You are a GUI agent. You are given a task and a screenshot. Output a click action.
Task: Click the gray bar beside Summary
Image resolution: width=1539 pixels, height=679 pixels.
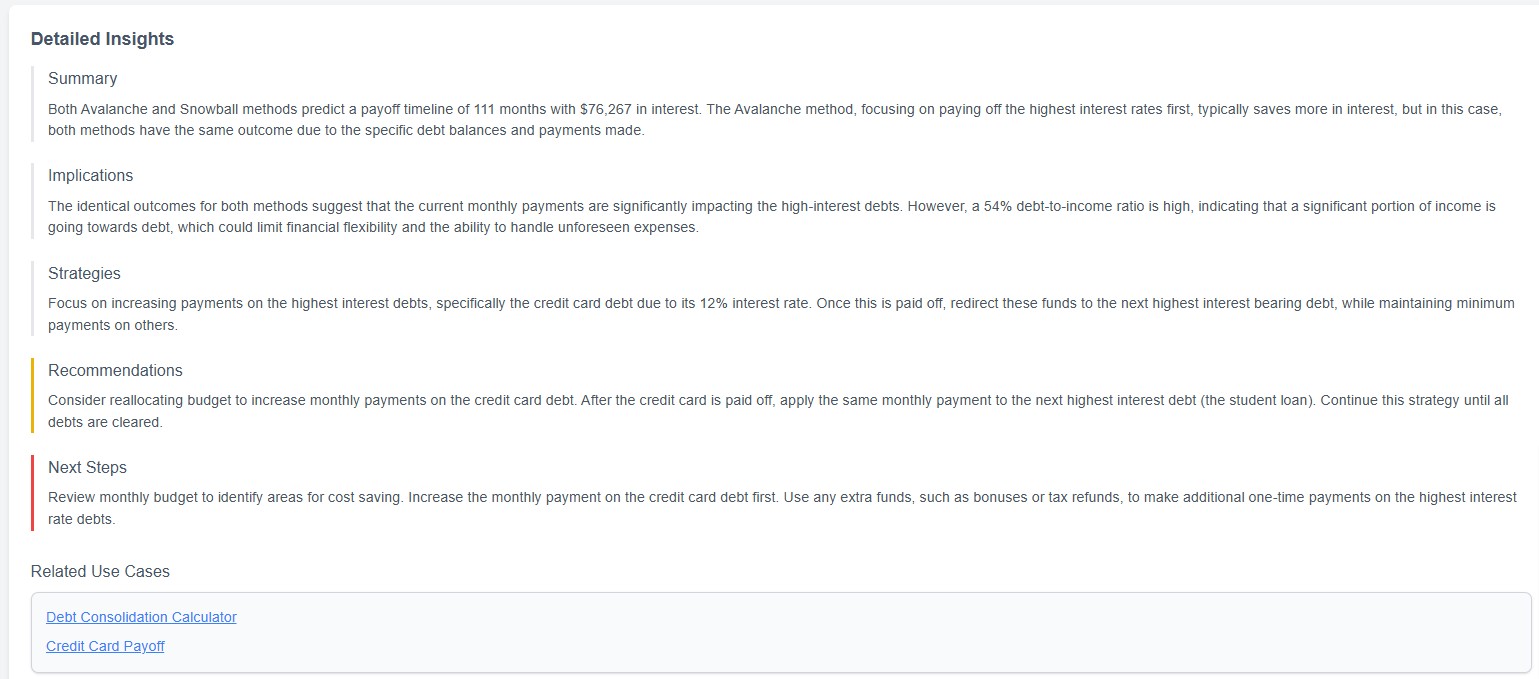33,104
